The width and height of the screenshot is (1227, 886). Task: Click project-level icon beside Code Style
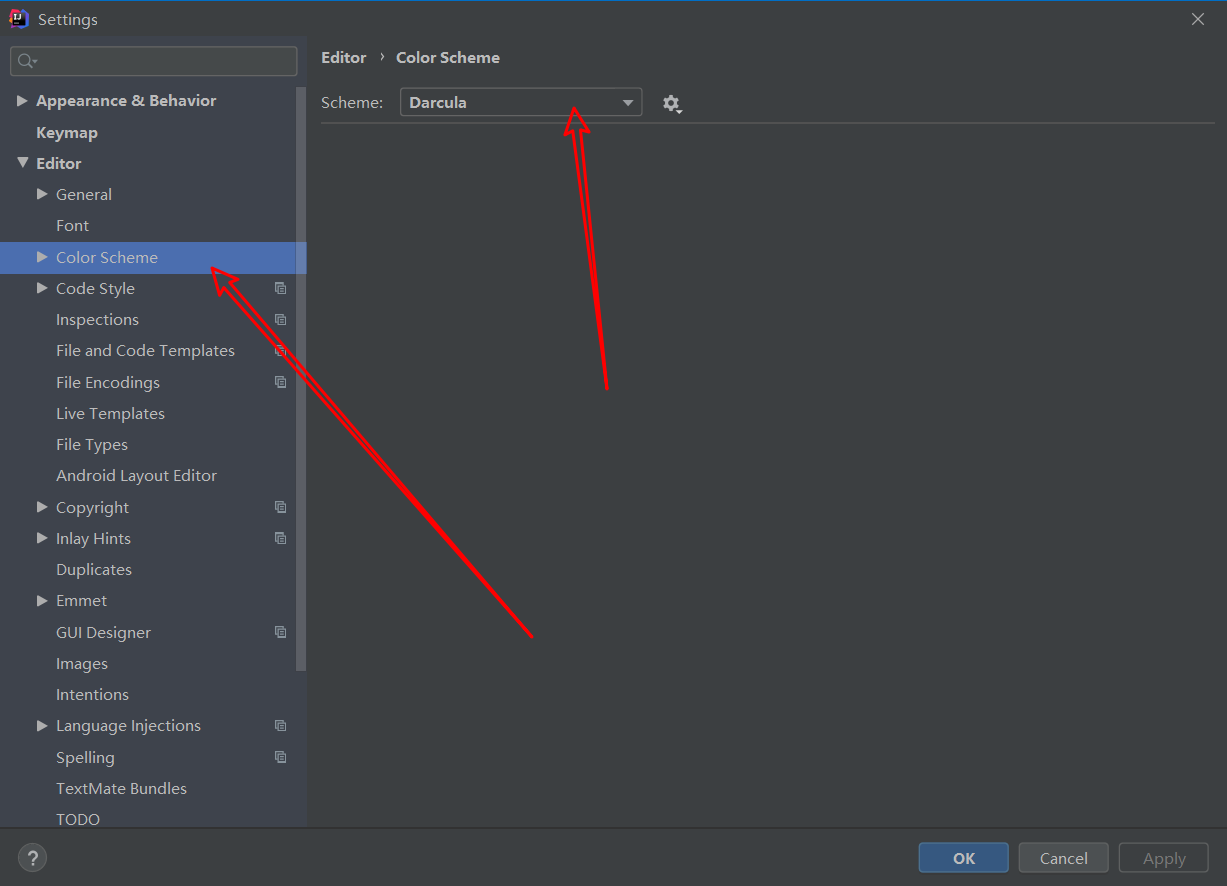point(281,288)
